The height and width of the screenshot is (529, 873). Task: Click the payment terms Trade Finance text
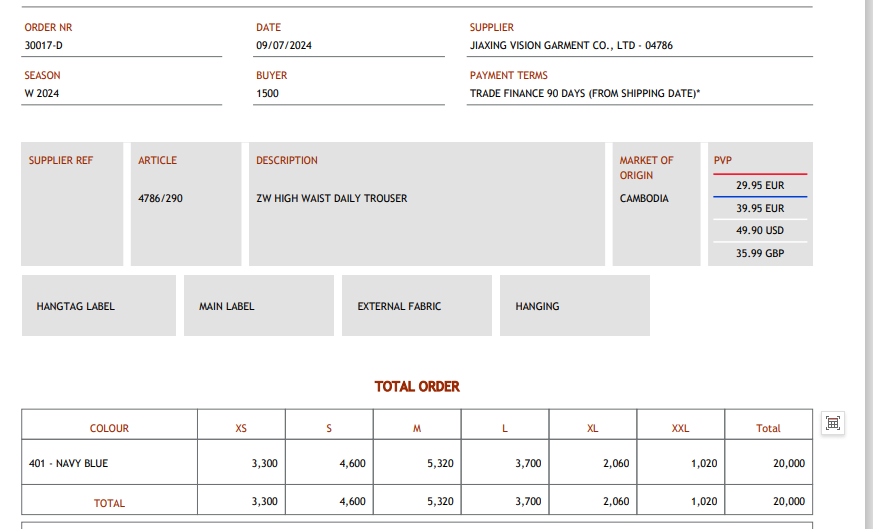[585, 93]
